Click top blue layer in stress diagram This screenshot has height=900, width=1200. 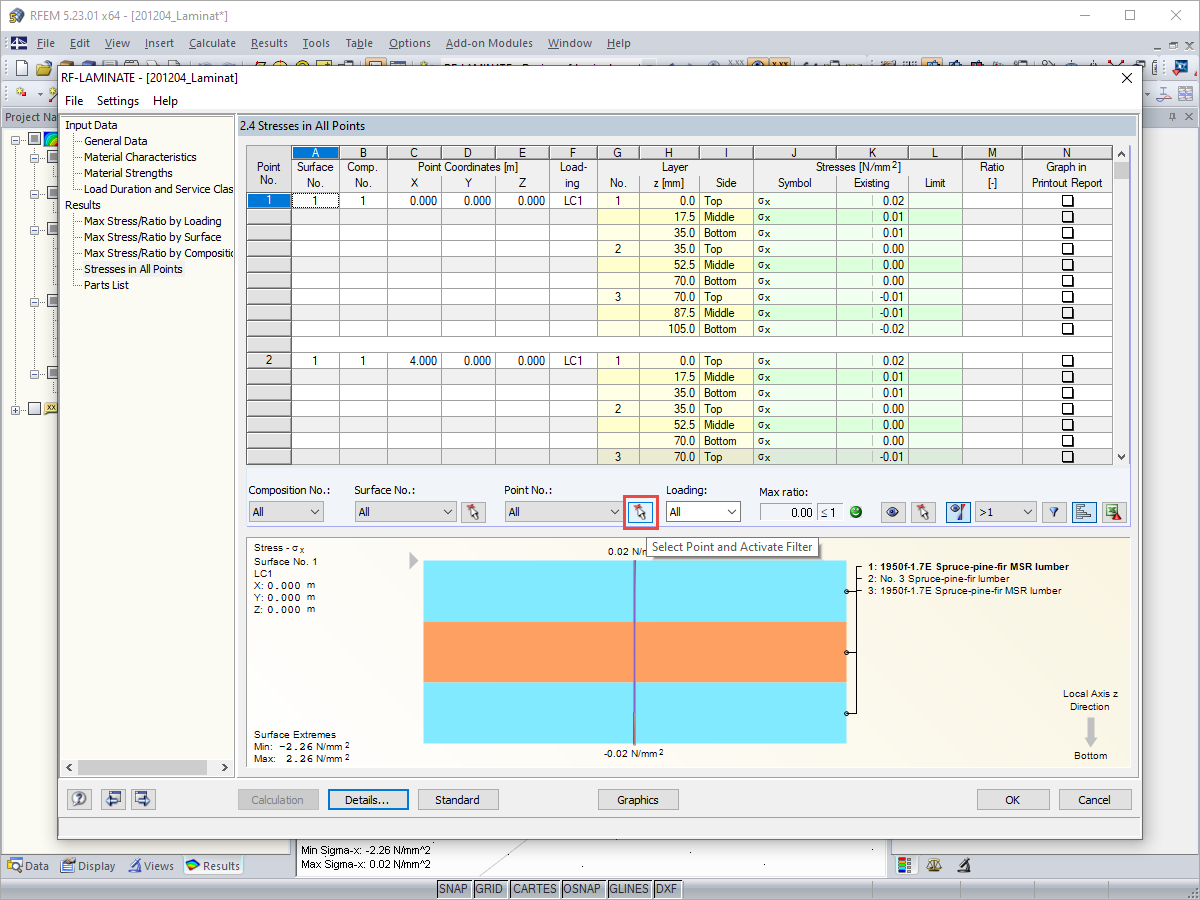[x=635, y=591]
